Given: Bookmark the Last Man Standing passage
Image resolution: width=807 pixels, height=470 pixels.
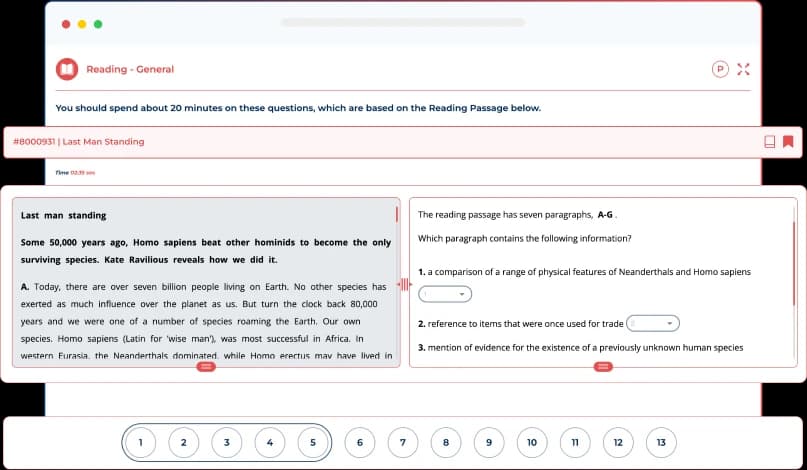Looking at the screenshot, I should click(x=788, y=142).
